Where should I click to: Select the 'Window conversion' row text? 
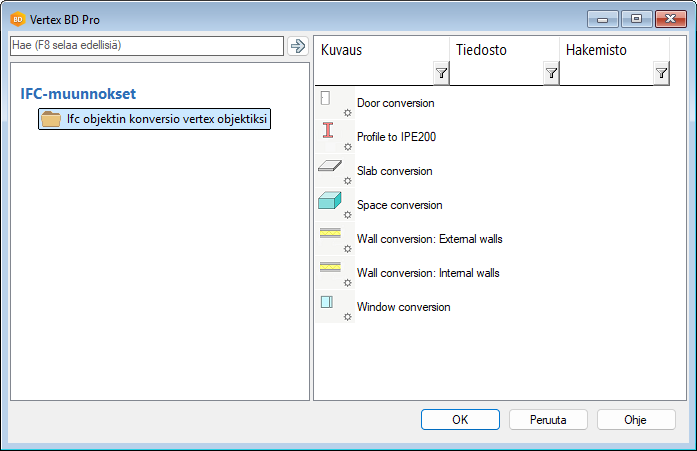[404, 307]
